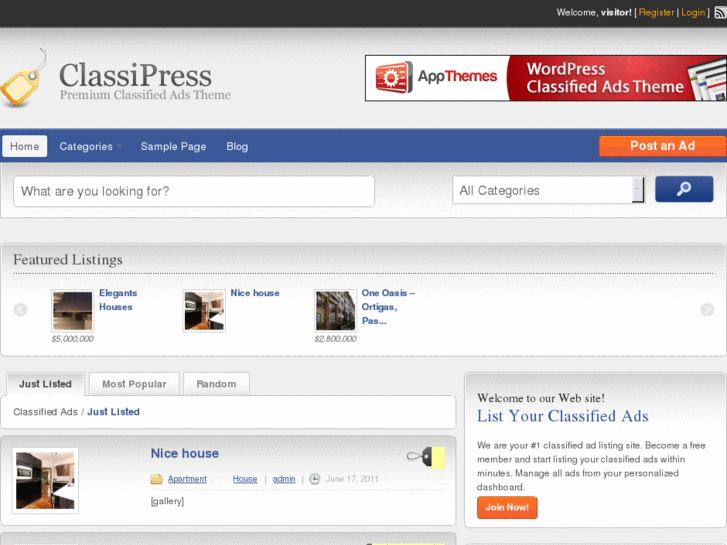The width and height of the screenshot is (727, 545).
Task: Click the AppThemes banner logo
Action: [x=436, y=77]
